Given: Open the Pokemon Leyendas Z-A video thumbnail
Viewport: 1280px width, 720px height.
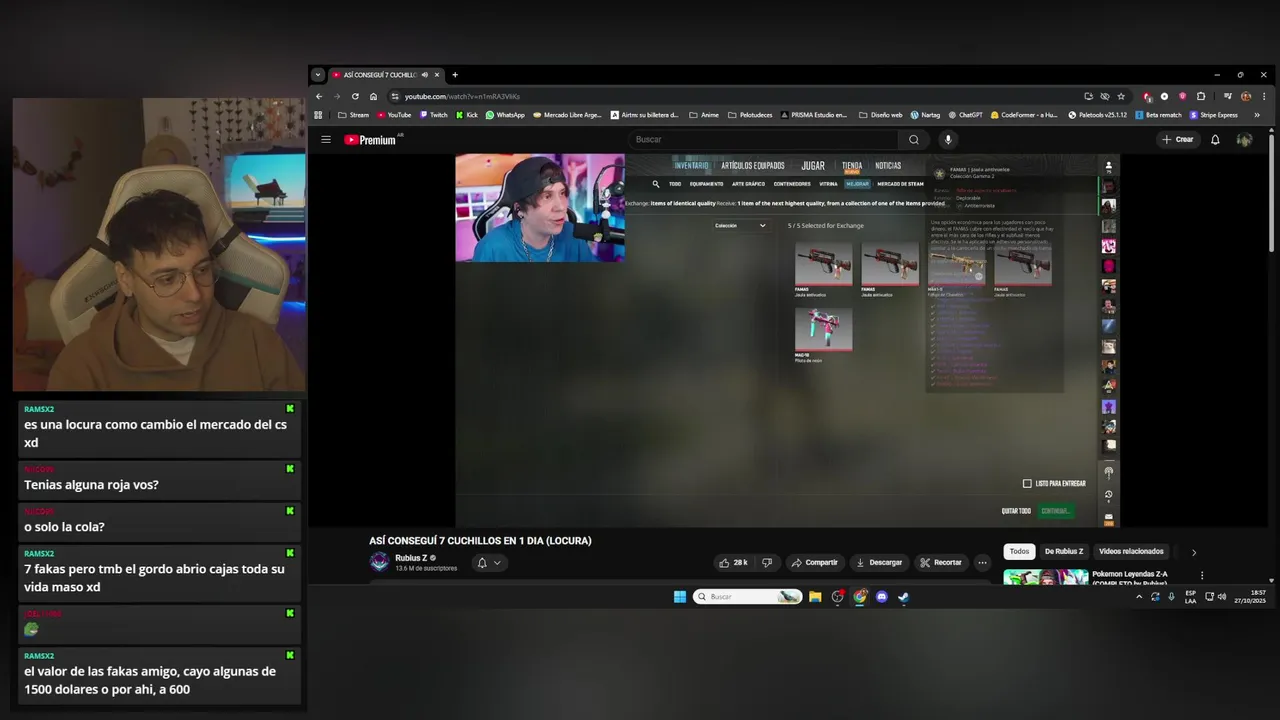Looking at the screenshot, I should pyautogui.click(x=1046, y=577).
